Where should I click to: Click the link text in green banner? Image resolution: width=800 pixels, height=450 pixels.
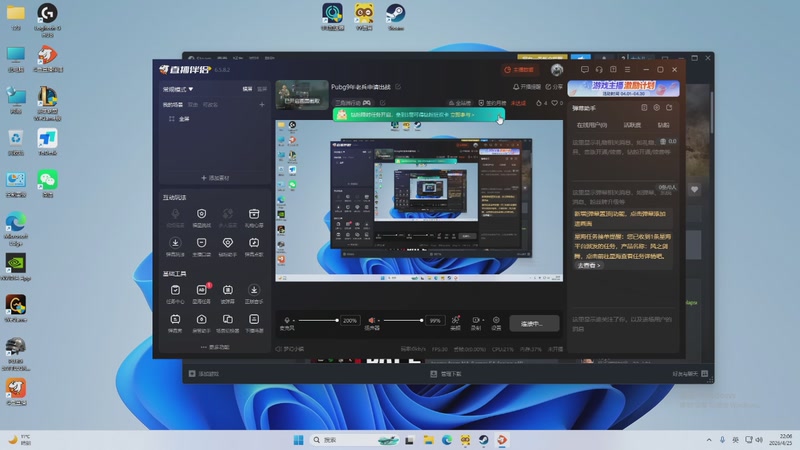pyautogui.click(x=461, y=115)
